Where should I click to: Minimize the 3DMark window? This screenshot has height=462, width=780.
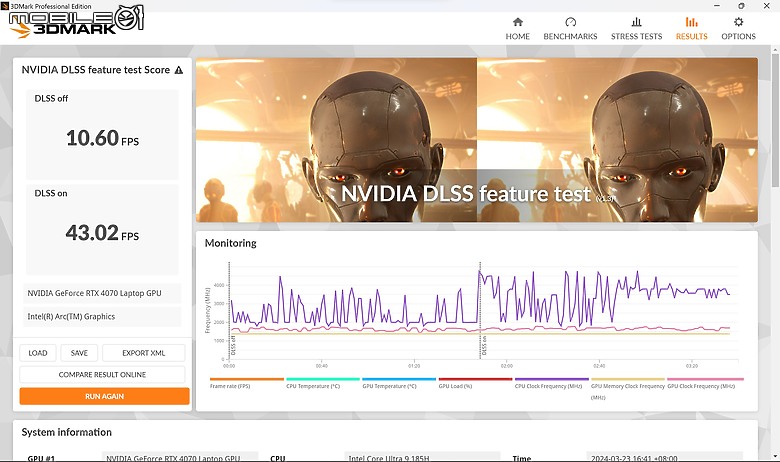click(717, 6)
